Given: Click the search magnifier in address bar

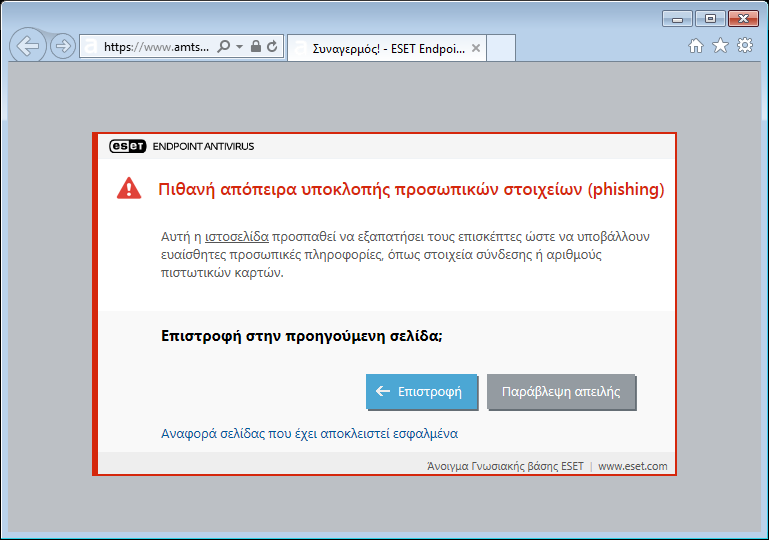Looking at the screenshot, I should pyautogui.click(x=224, y=46).
